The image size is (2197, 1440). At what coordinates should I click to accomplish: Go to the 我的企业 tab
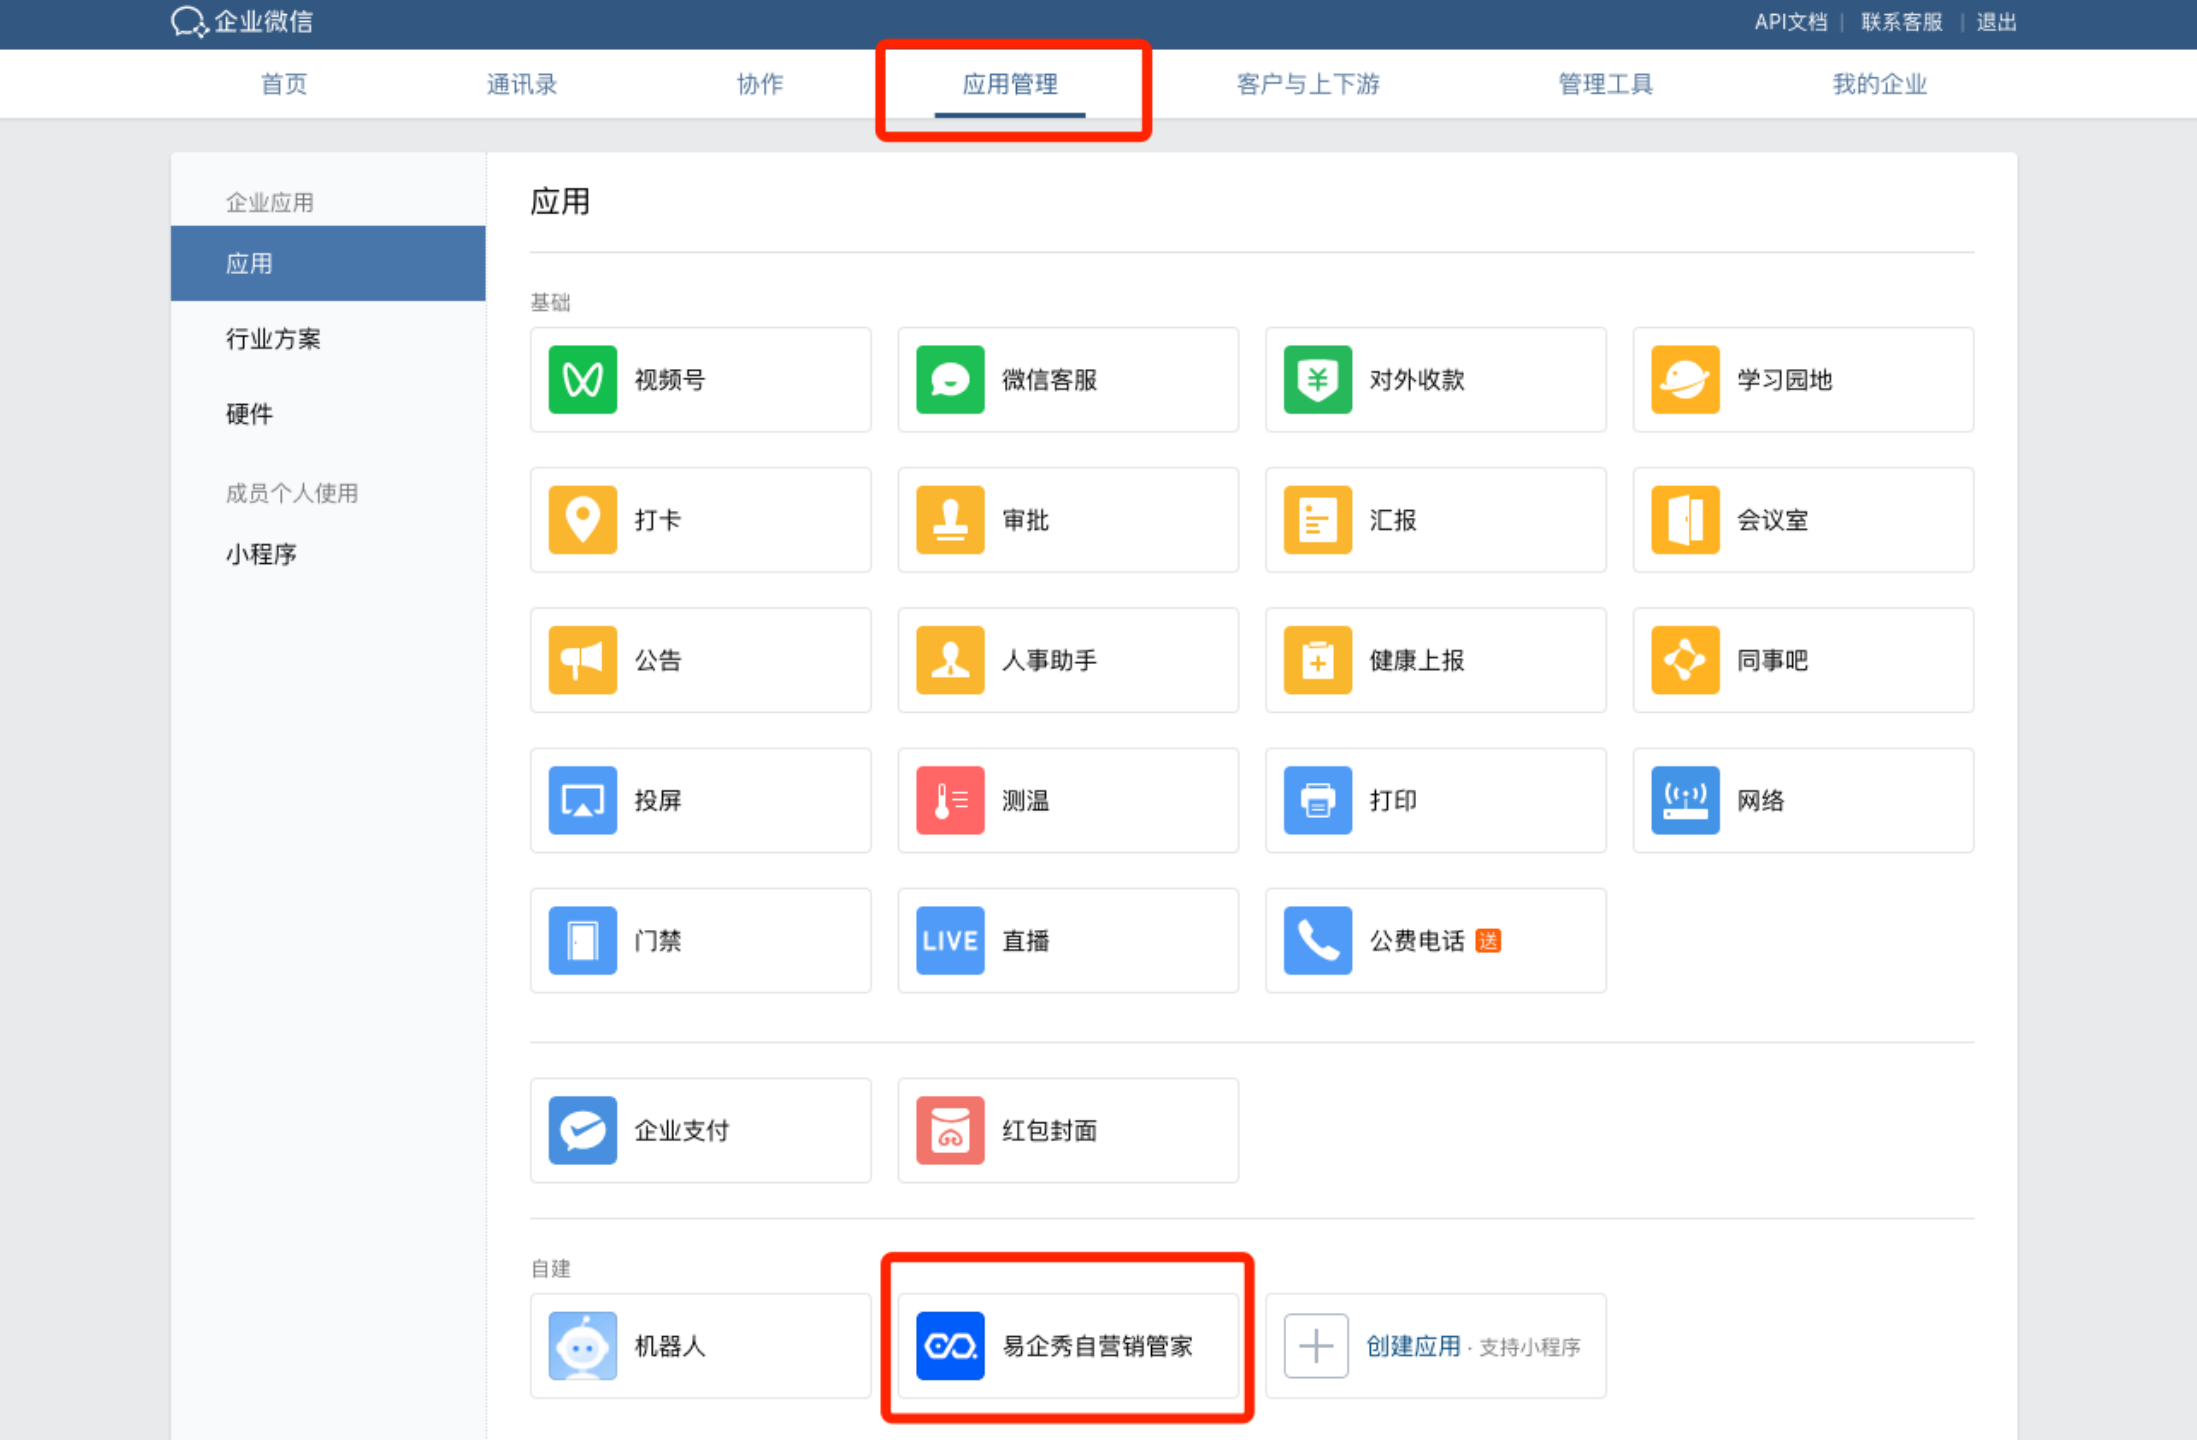[x=1879, y=84]
